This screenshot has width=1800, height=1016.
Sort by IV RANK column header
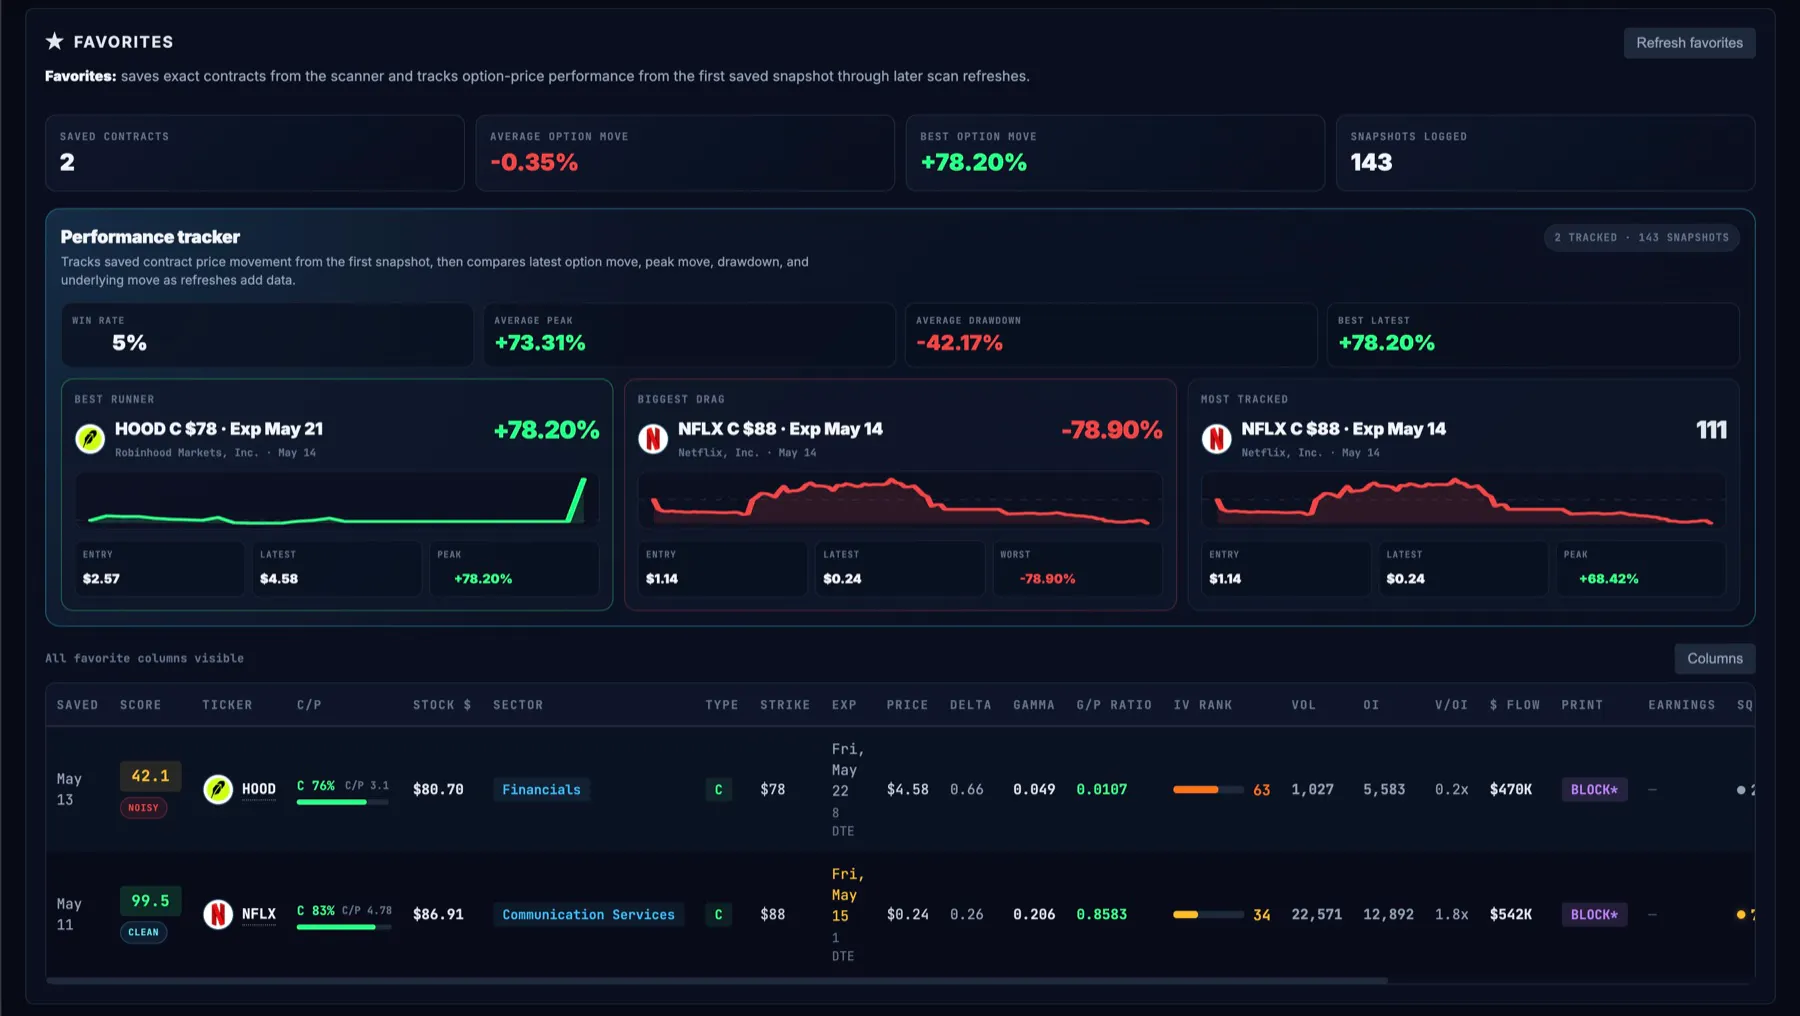(x=1203, y=705)
